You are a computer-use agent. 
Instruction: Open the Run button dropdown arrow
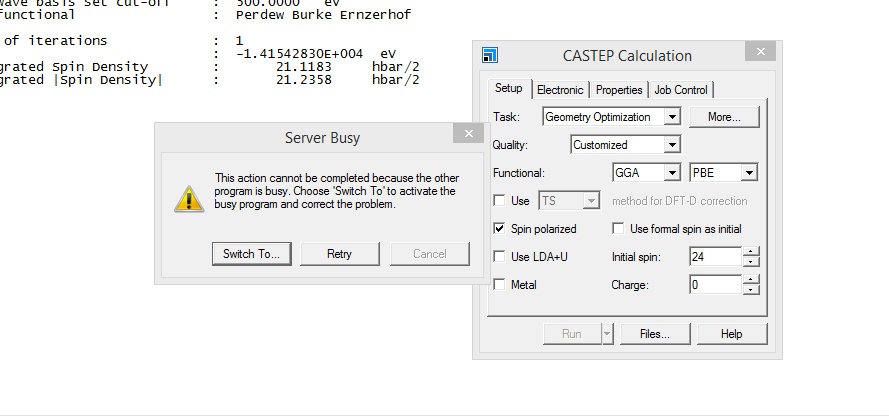click(x=607, y=334)
